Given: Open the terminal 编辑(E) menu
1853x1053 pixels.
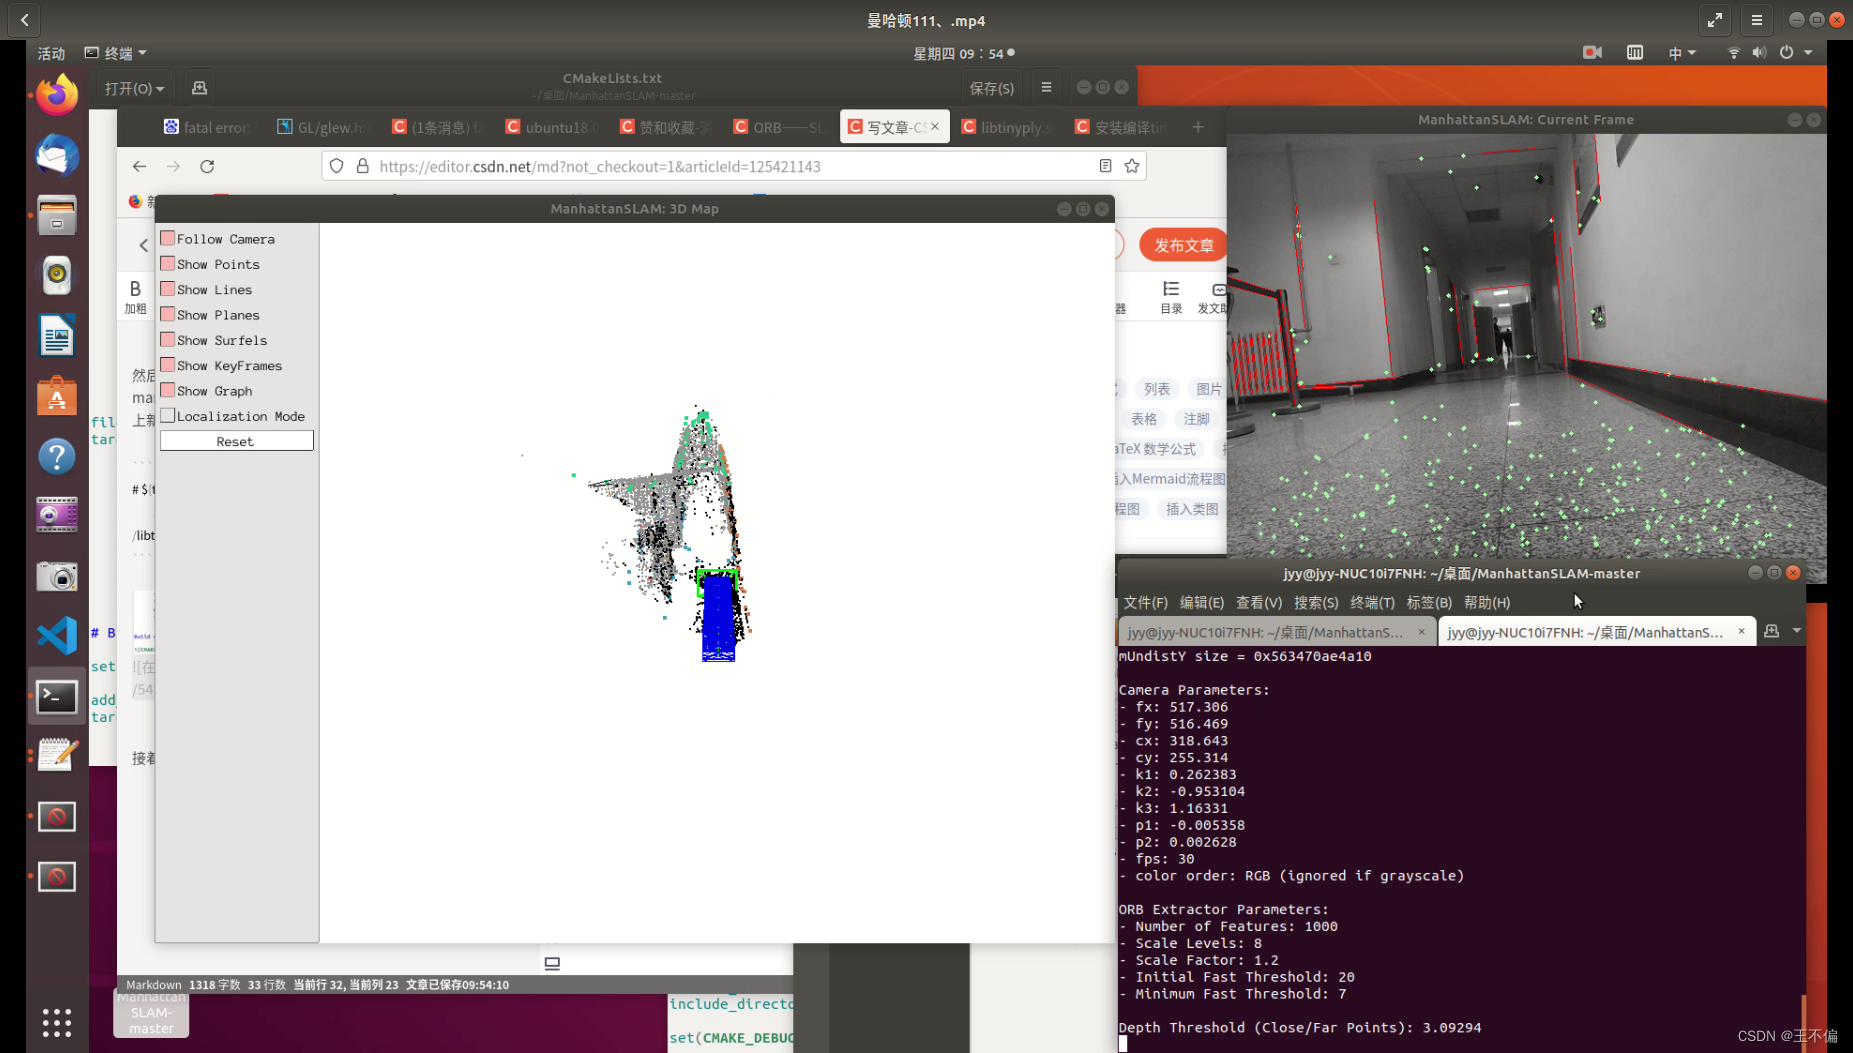Looking at the screenshot, I should [x=1201, y=602].
